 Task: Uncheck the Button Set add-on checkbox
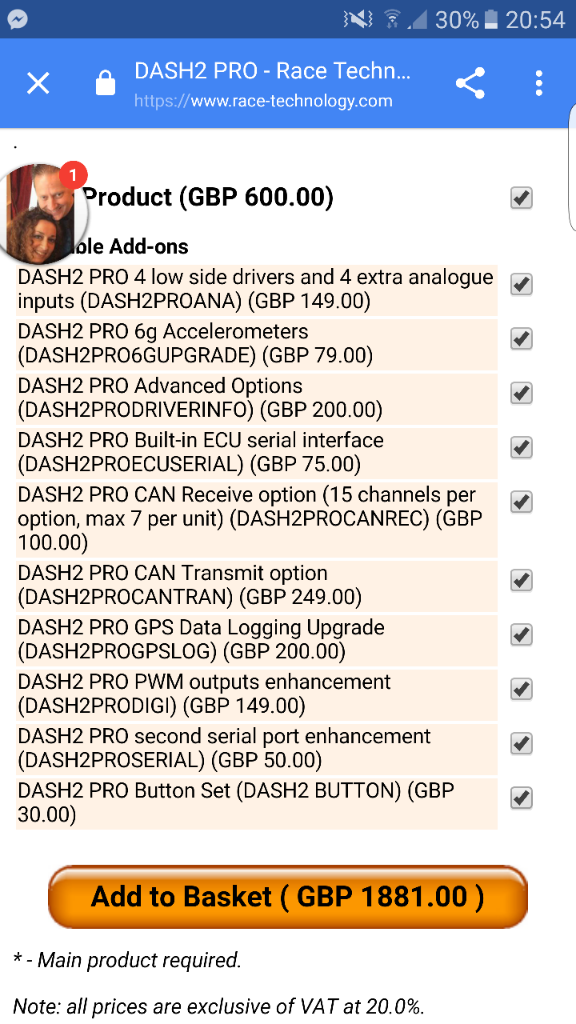pyautogui.click(x=521, y=797)
